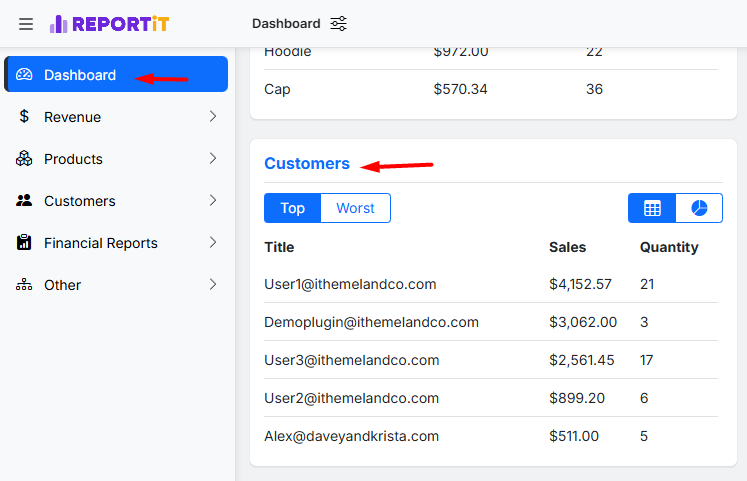This screenshot has height=481, width=747.
Task: Click the Financial Reports clipboard icon
Action: point(25,243)
